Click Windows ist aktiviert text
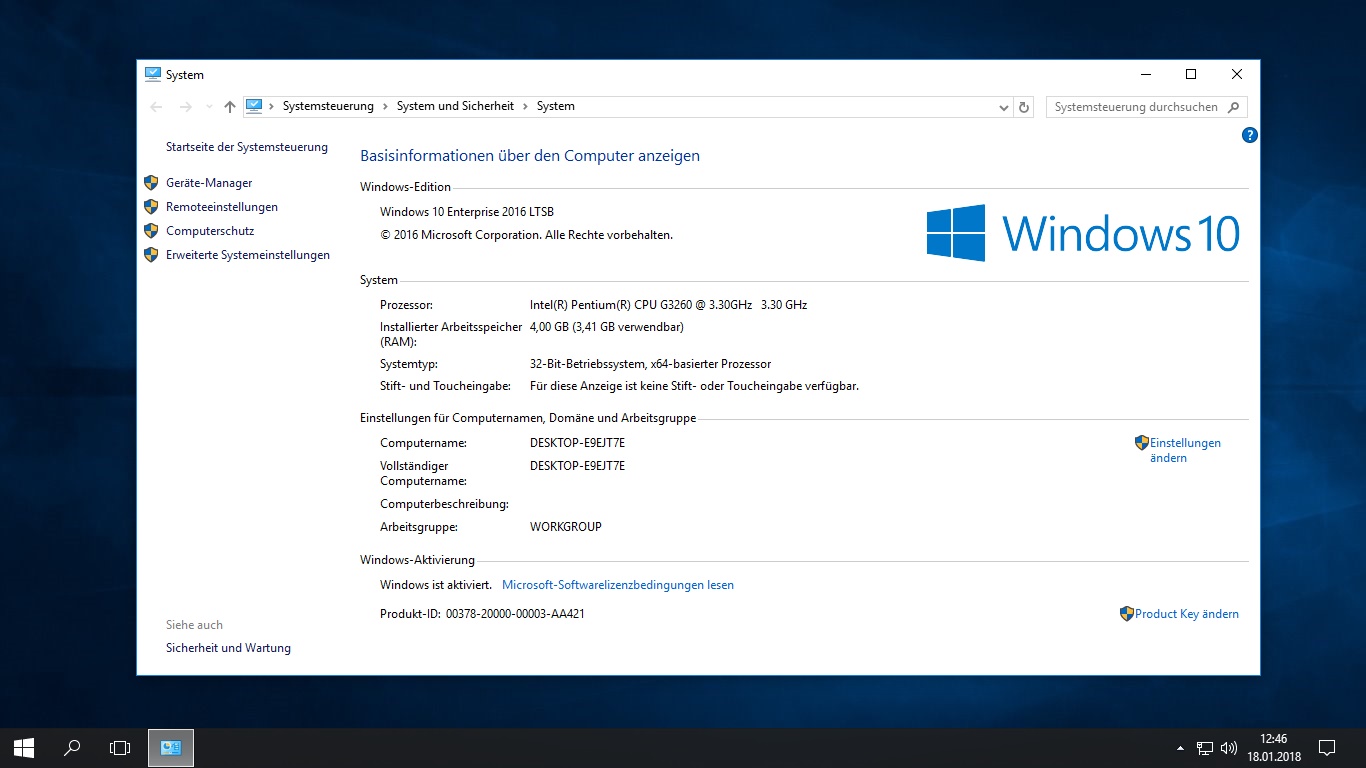This screenshot has width=1366, height=768. [436, 585]
